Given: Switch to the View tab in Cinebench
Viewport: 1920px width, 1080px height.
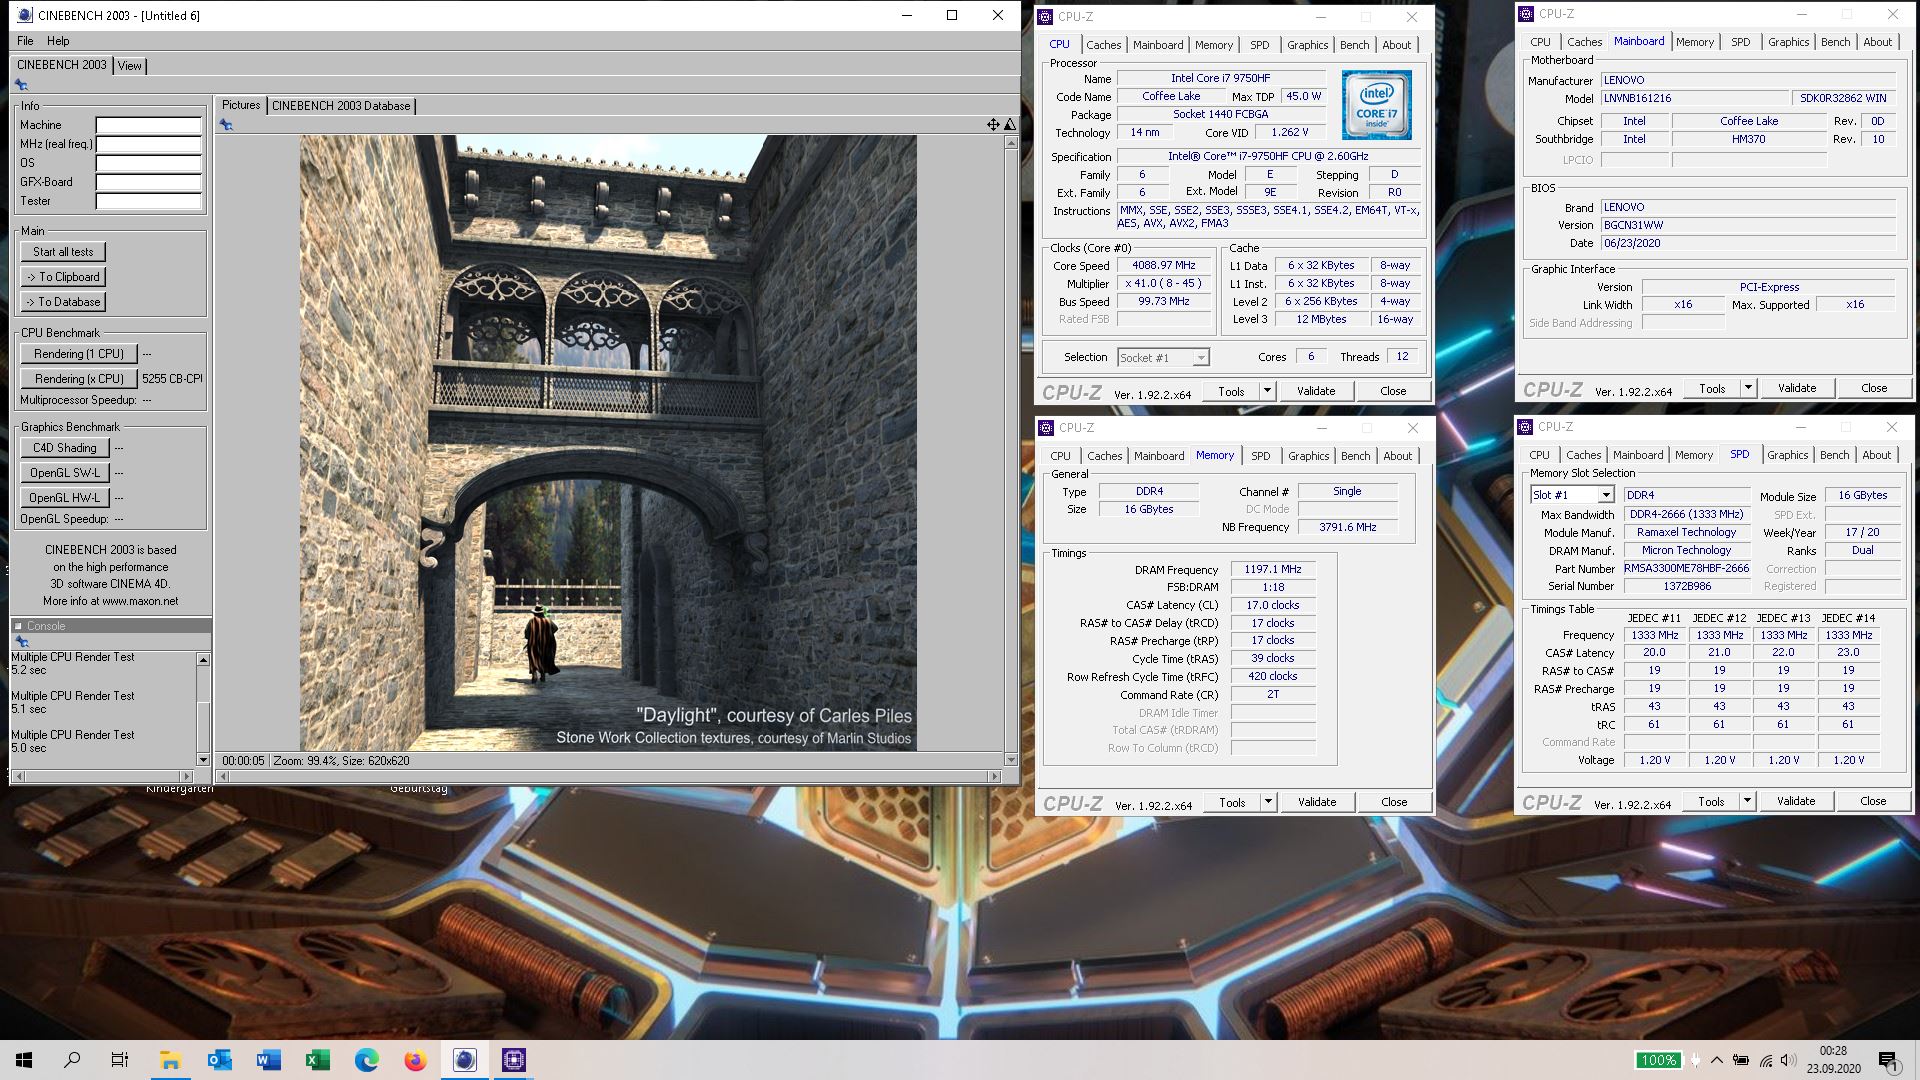Looking at the screenshot, I should click(x=130, y=65).
